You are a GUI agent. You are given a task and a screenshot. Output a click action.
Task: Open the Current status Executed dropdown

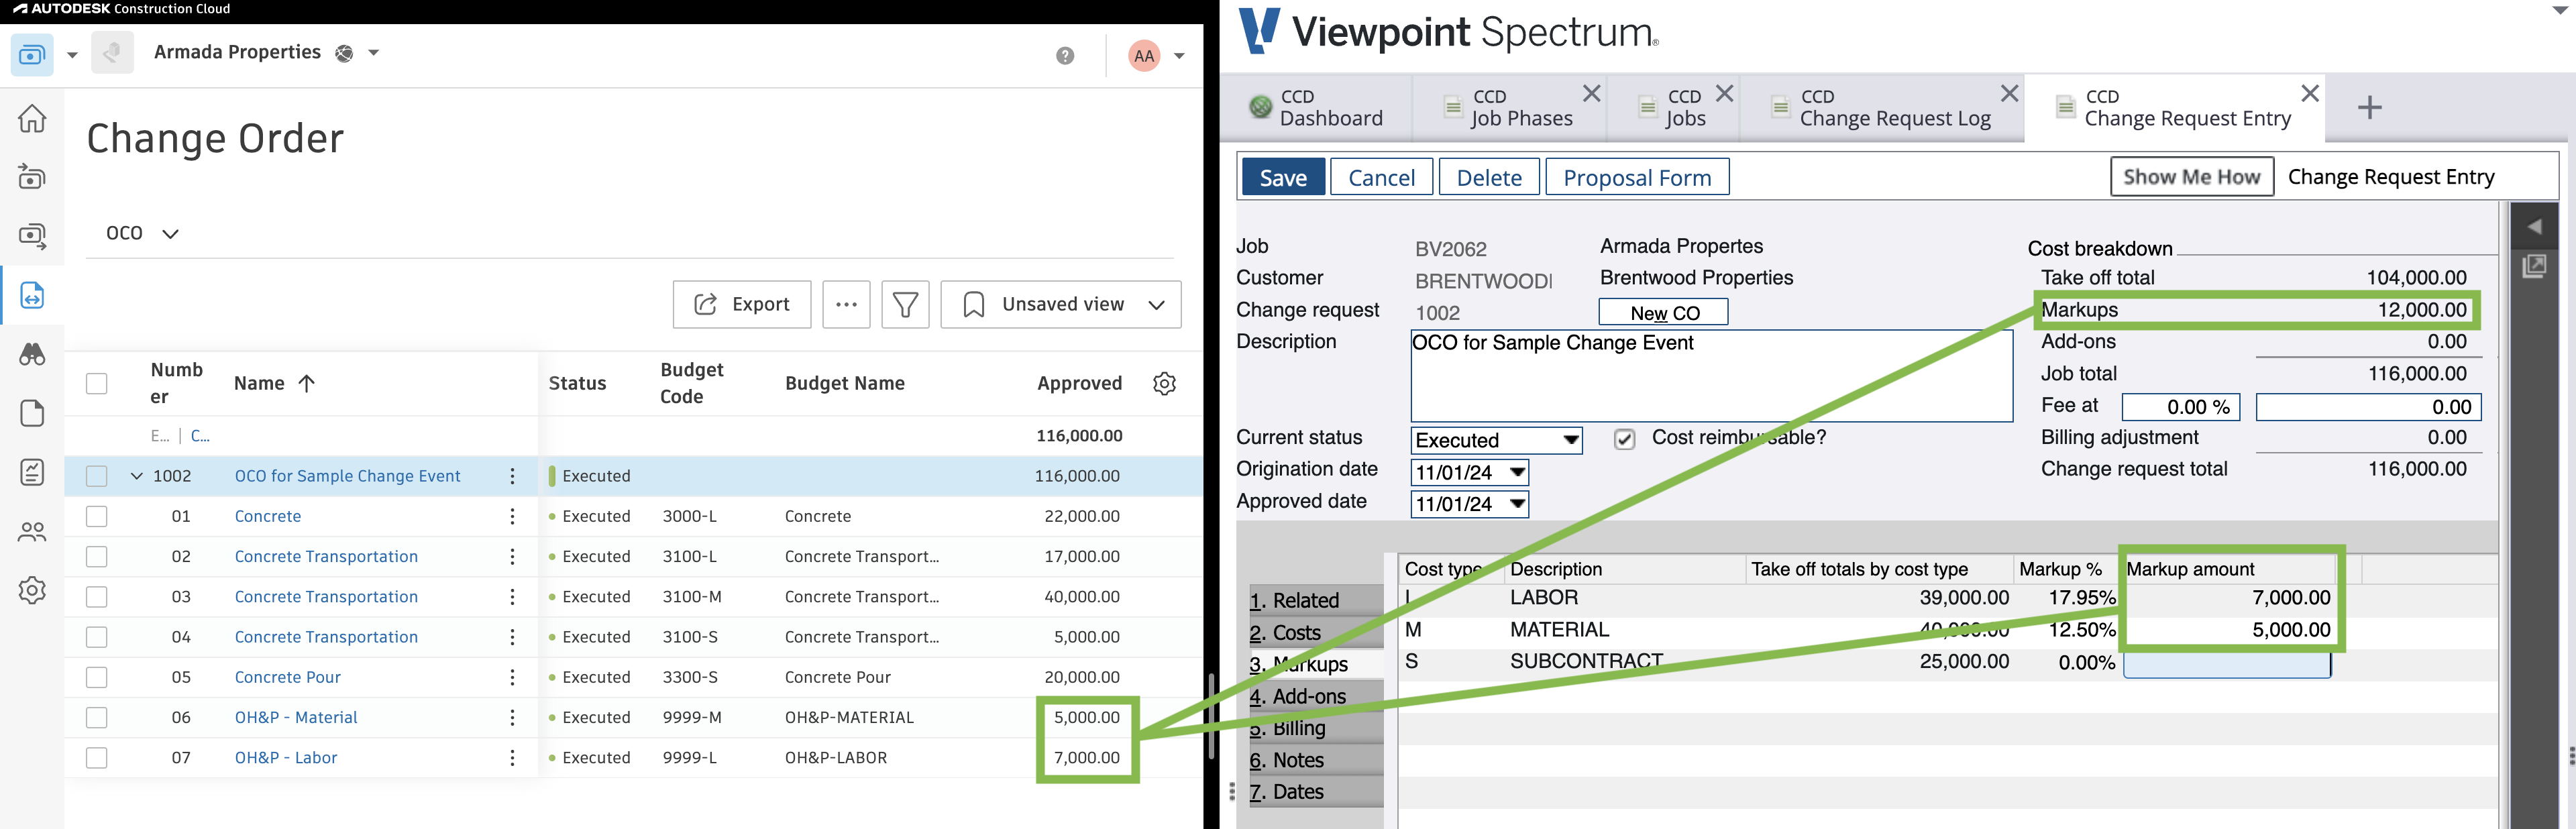1496,440
